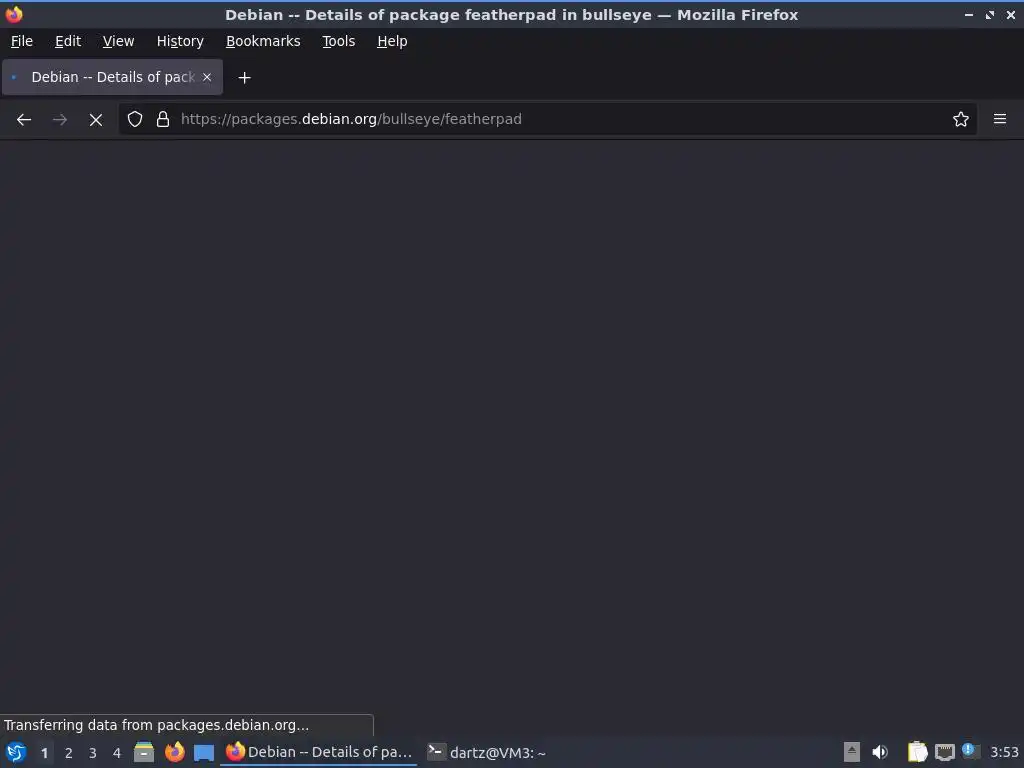Open the Bookmarks menu
Screen dimensions: 1024x768
[x=263, y=41]
